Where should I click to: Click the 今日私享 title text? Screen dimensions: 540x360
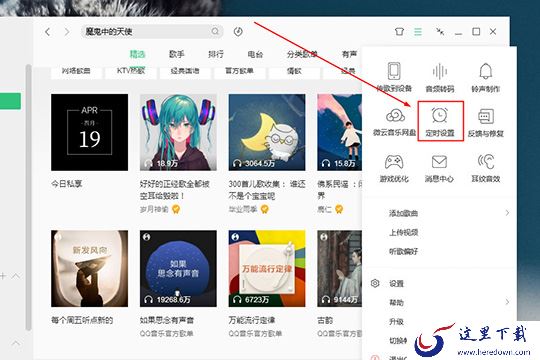tap(67, 184)
